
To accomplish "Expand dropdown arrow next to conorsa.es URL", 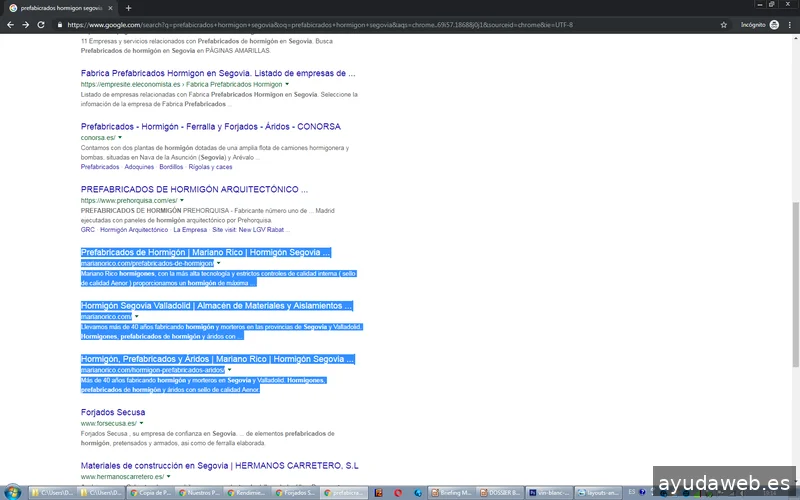I will point(120,138).
